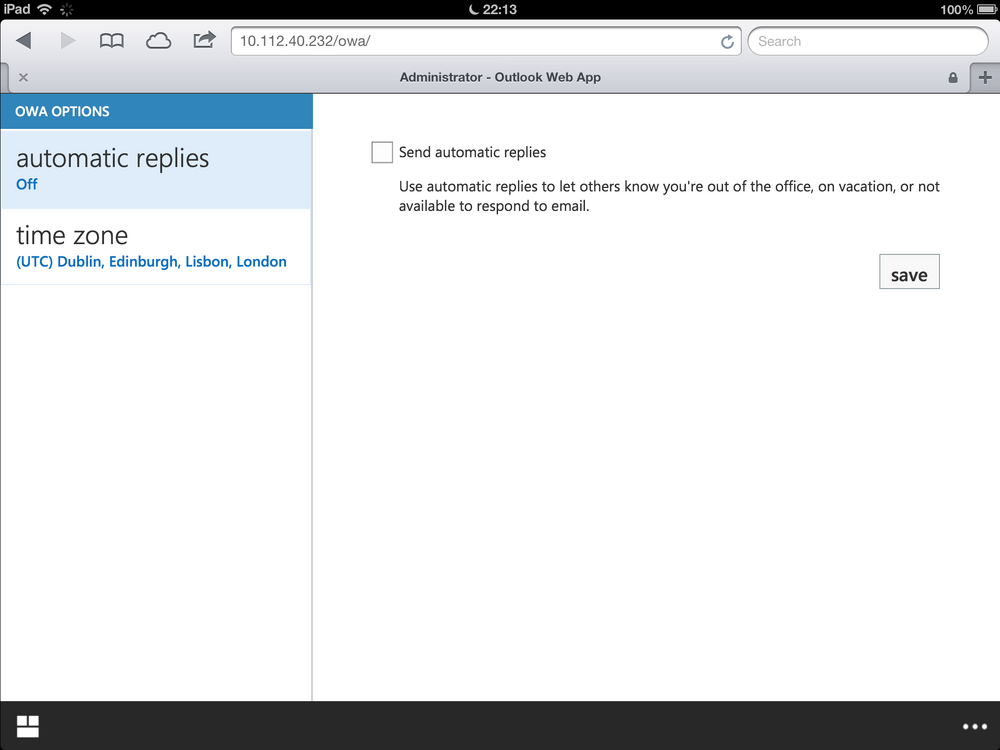
Task: Open the more options ellipsis menu
Action: pyautogui.click(x=974, y=726)
